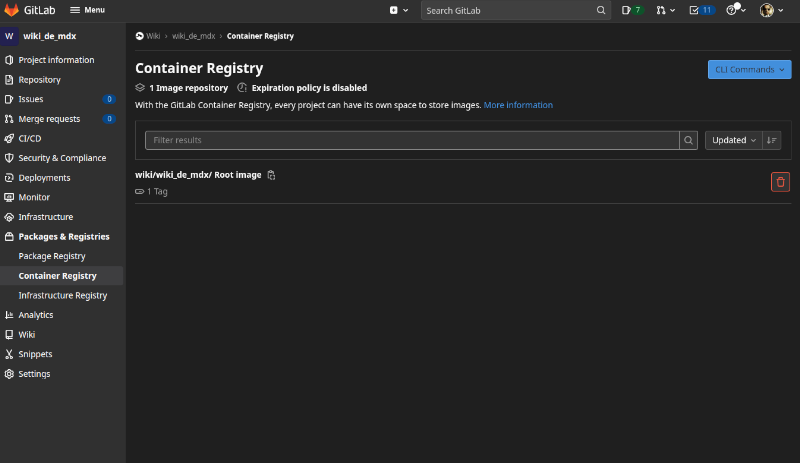Screen dimensions: 800x463
Task: Open the merge requests dropdown in top bar
Action: (x=665, y=10)
